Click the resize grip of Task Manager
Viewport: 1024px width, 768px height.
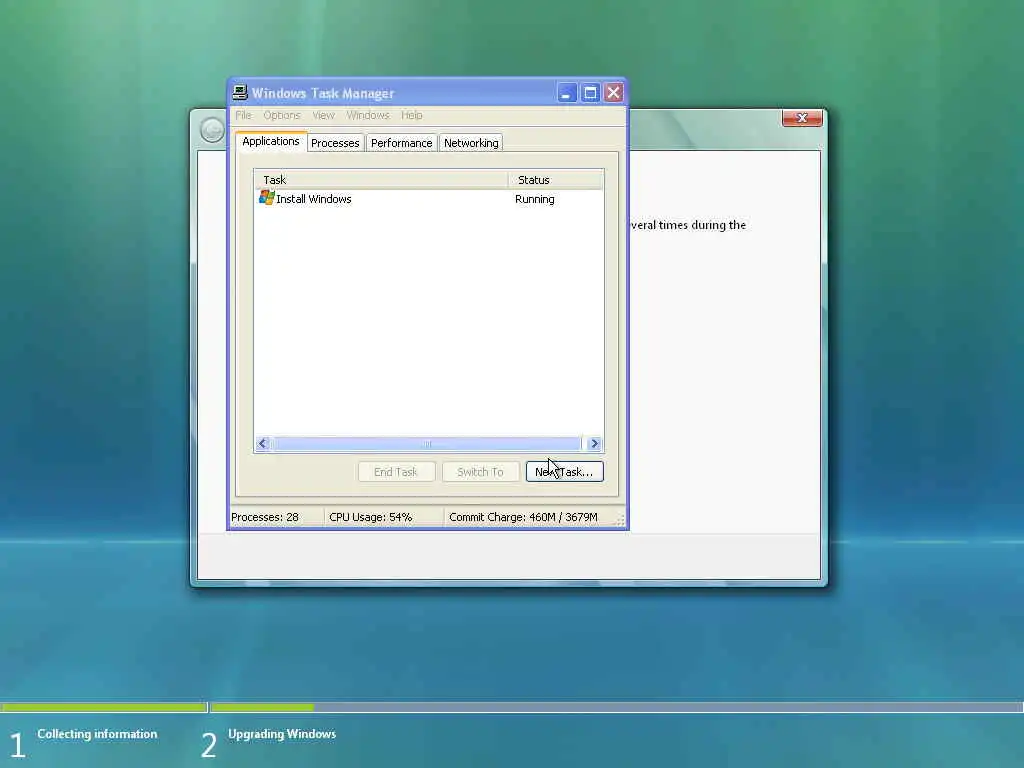pos(620,520)
